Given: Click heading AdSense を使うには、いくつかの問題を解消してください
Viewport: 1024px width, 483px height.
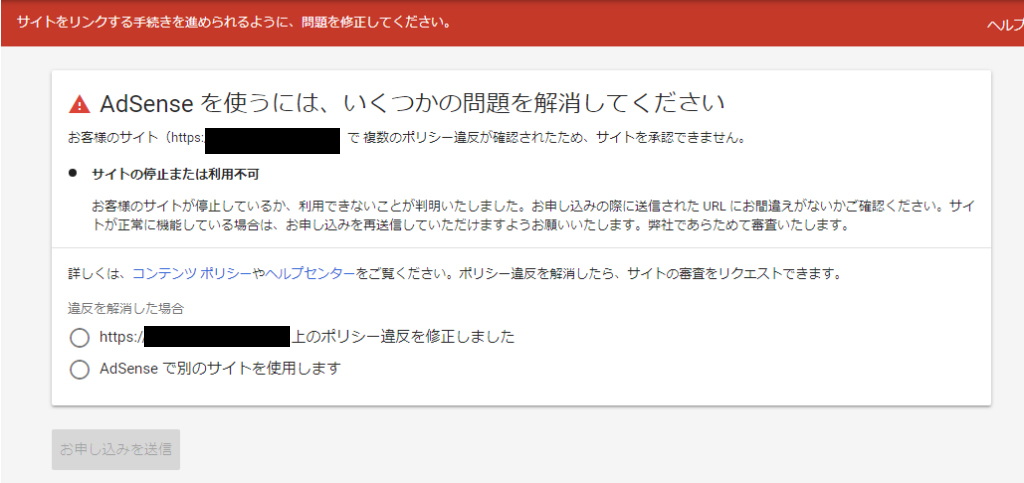Looking at the screenshot, I should (413, 104).
